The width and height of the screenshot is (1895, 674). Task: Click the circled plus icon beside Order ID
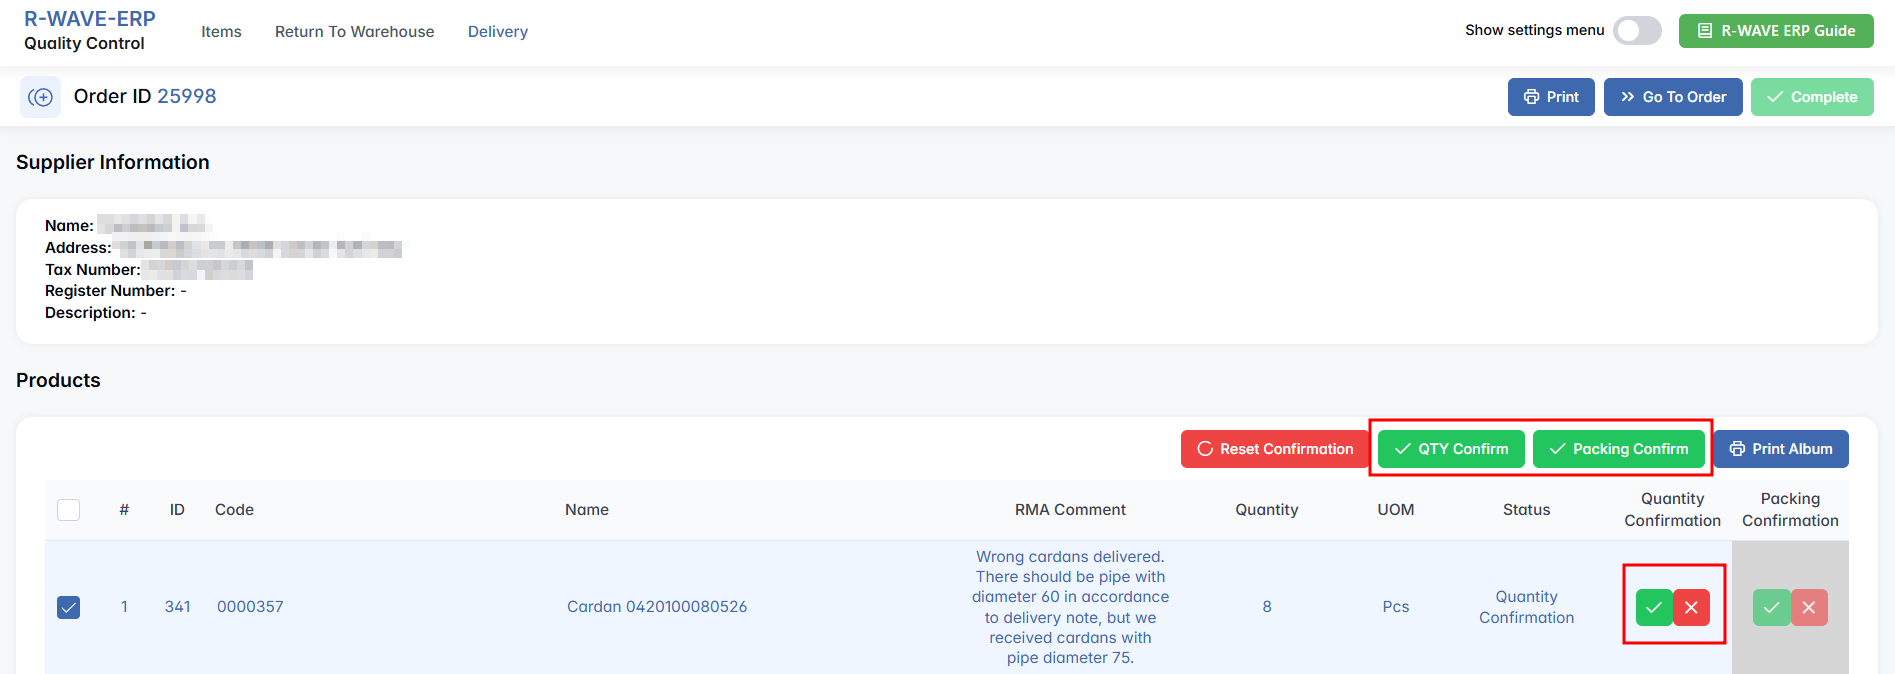tap(40, 97)
